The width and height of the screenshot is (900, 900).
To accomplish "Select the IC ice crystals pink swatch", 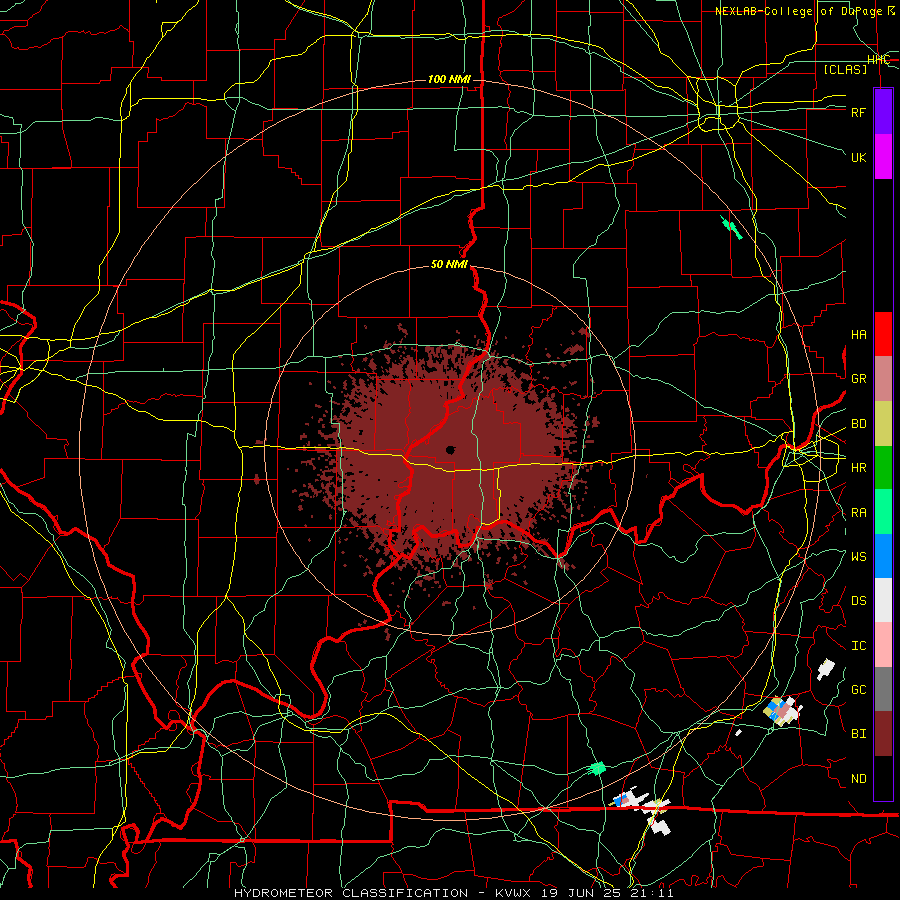I will pyautogui.click(x=883, y=645).
